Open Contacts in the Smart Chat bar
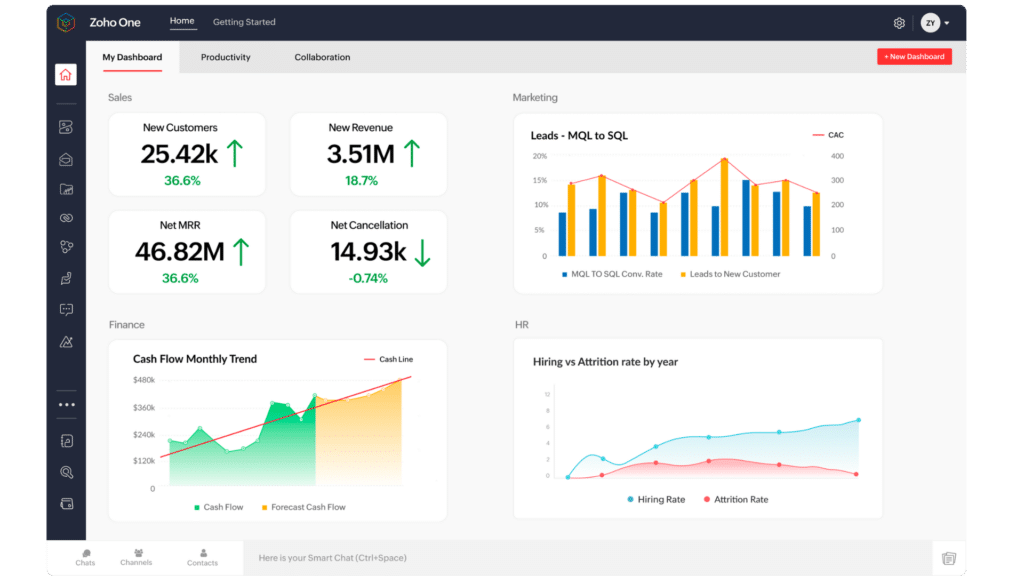The height and width of the screenshot is (576, 1024). click(202, 558)
